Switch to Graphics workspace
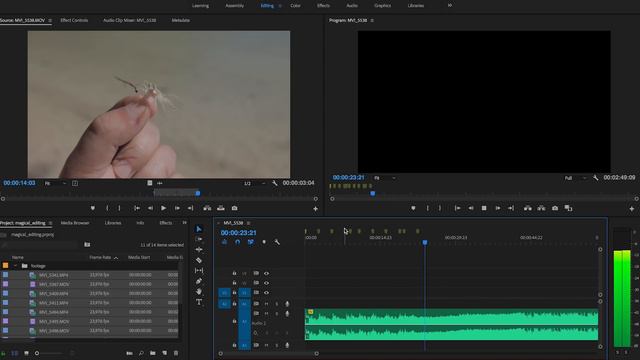640x360 pixels. pyautogui.click(x=382, y=6)
